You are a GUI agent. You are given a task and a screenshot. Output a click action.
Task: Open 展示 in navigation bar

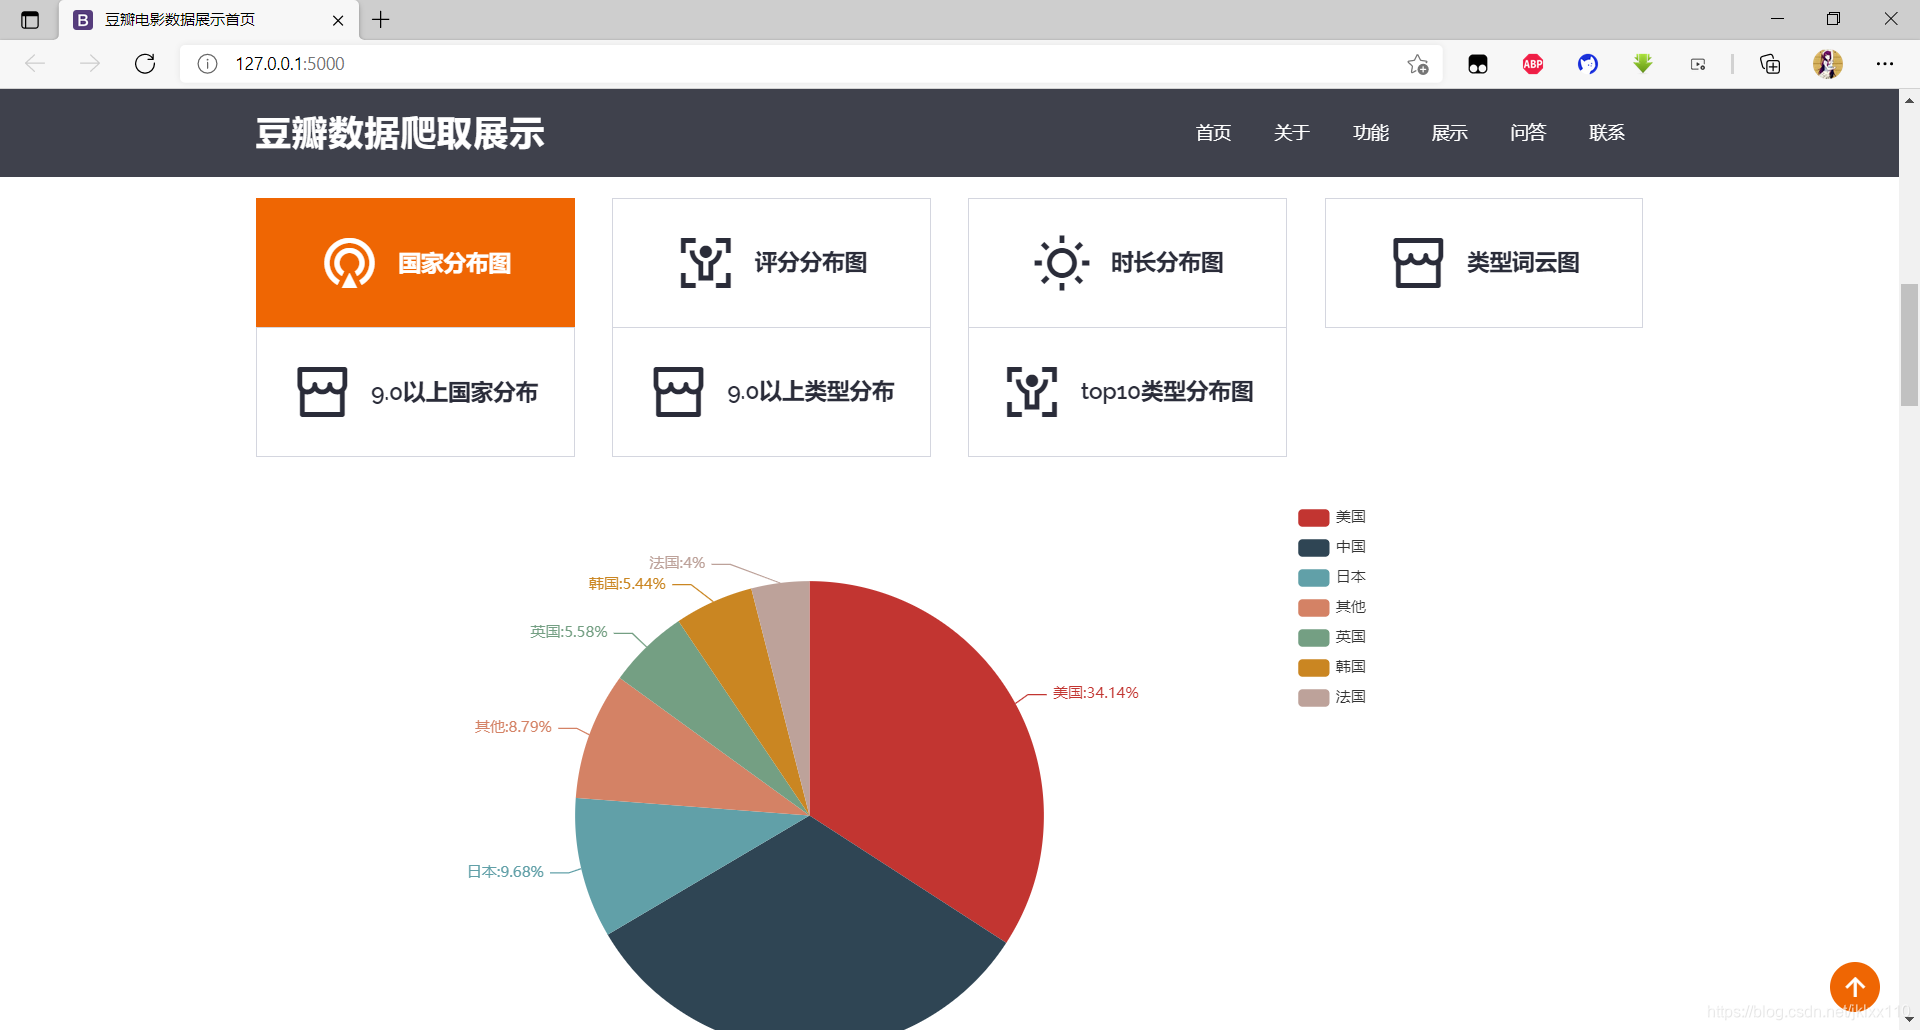[x=1449, y=133]
